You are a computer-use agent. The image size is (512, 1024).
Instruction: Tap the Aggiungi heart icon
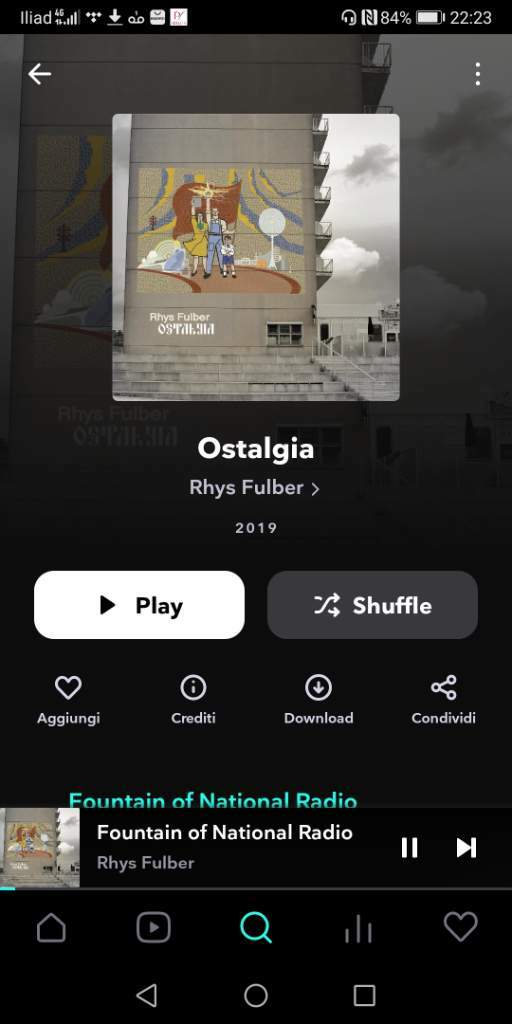click(x=68, y=688)
